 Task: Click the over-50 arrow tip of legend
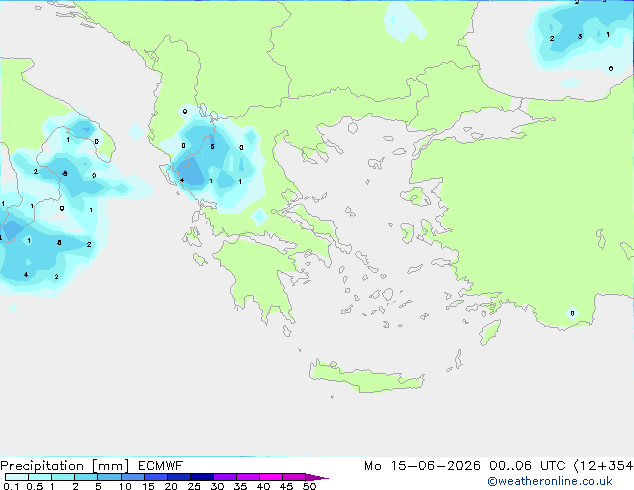(317, 477)
